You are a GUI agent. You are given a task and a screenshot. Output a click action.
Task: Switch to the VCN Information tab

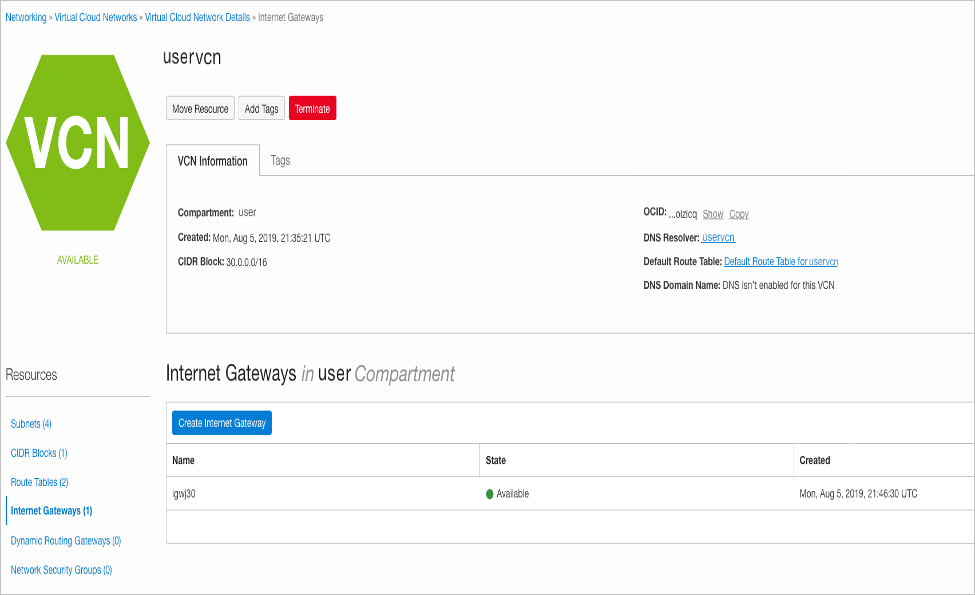(212, 161)
